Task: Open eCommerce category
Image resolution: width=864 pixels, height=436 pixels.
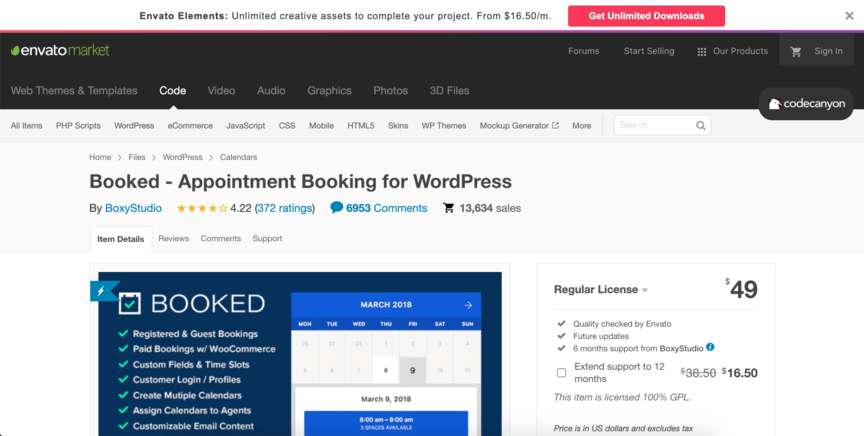Action: 190,126
